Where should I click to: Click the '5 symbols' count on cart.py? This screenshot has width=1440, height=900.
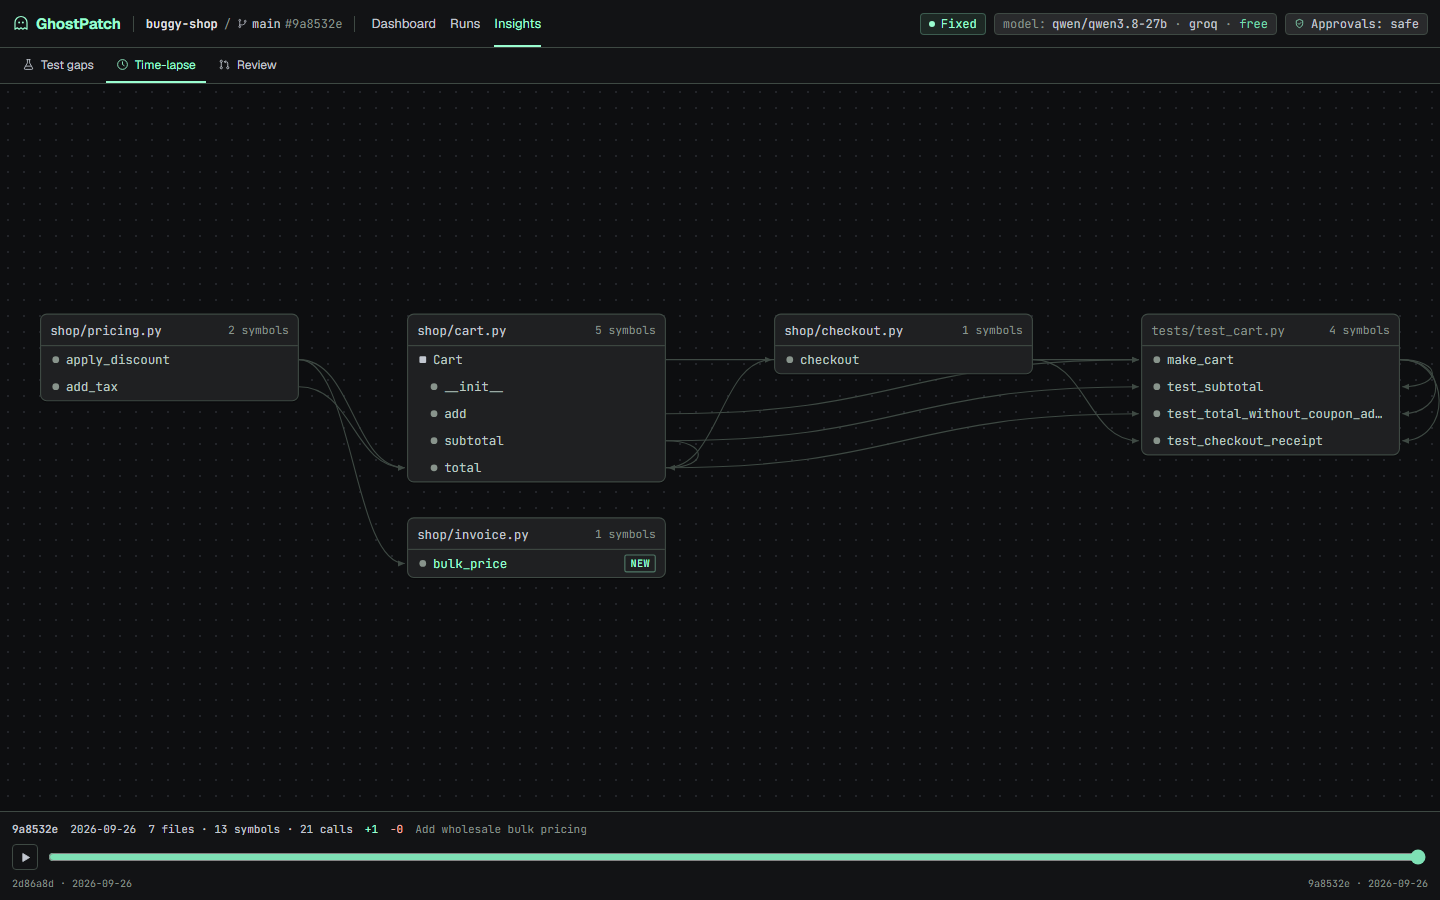click(x=625, y=331)
